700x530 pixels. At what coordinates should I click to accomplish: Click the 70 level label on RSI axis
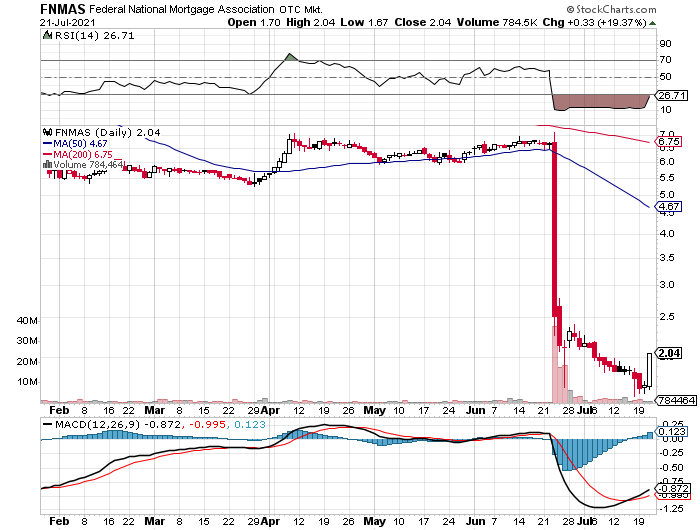tap(665, 60)
